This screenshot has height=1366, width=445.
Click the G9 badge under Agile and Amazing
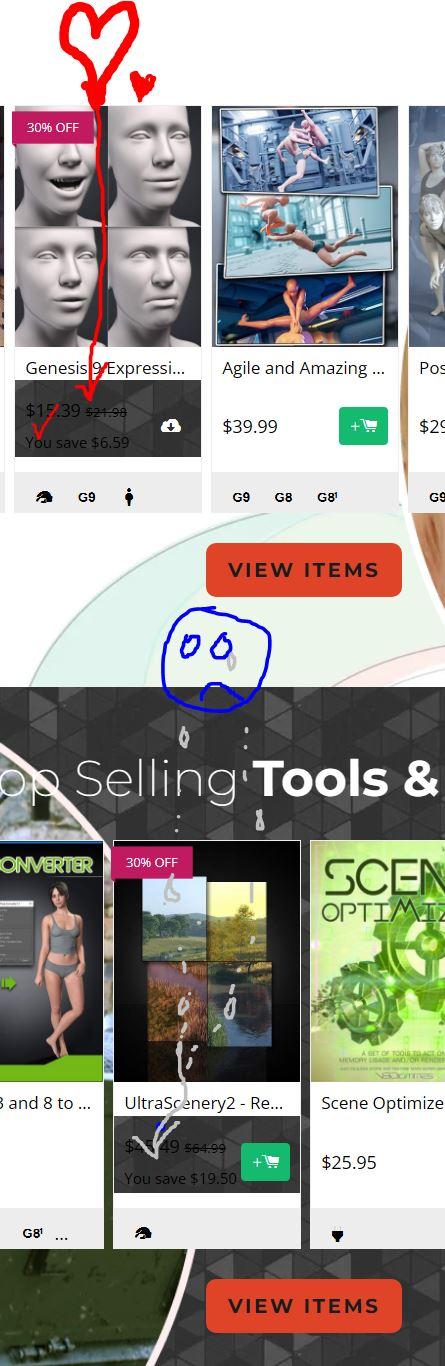(241, 497)
